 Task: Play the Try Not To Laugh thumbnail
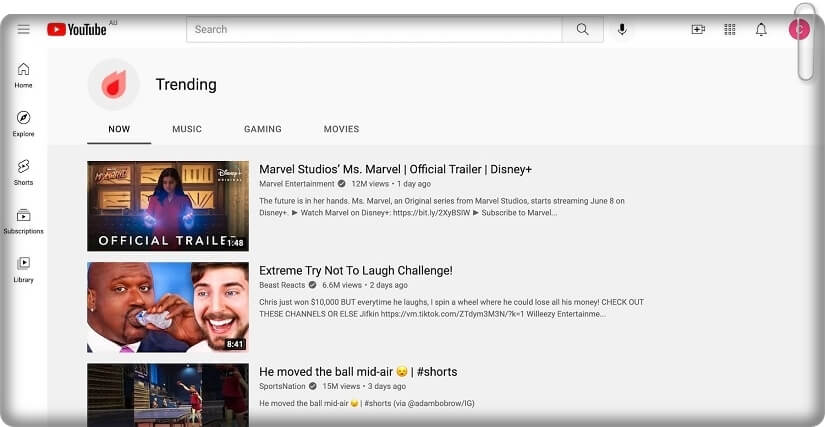tap(168, 307)
